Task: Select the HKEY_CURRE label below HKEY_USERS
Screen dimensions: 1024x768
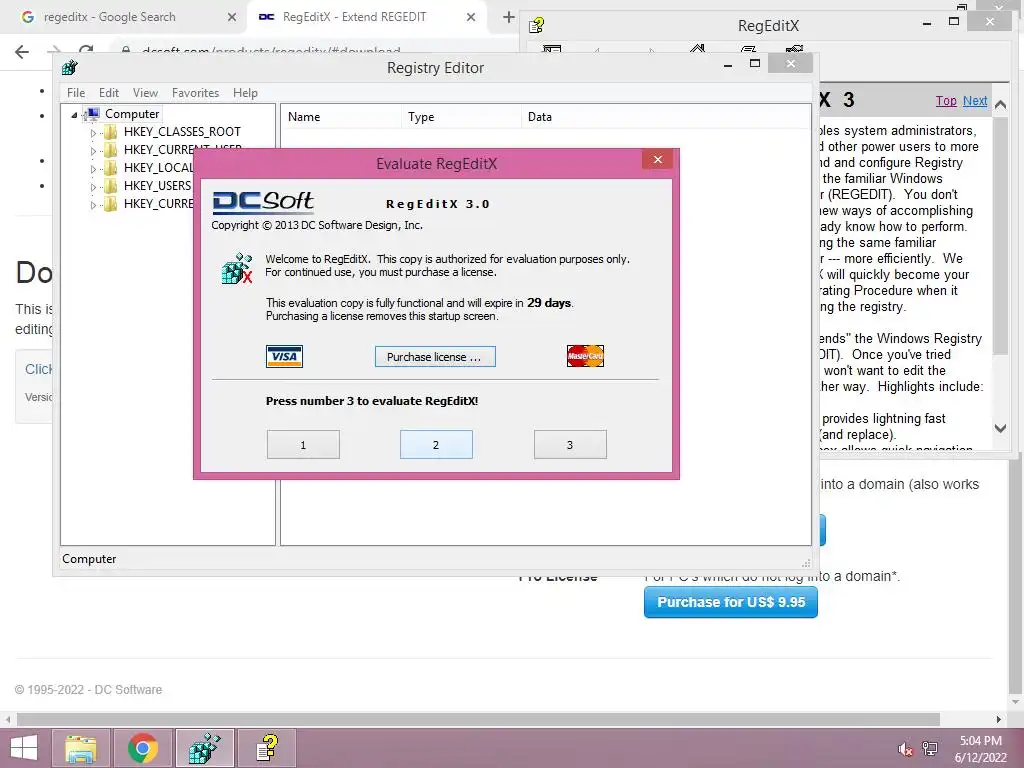Action: click(x=158, y=204)
